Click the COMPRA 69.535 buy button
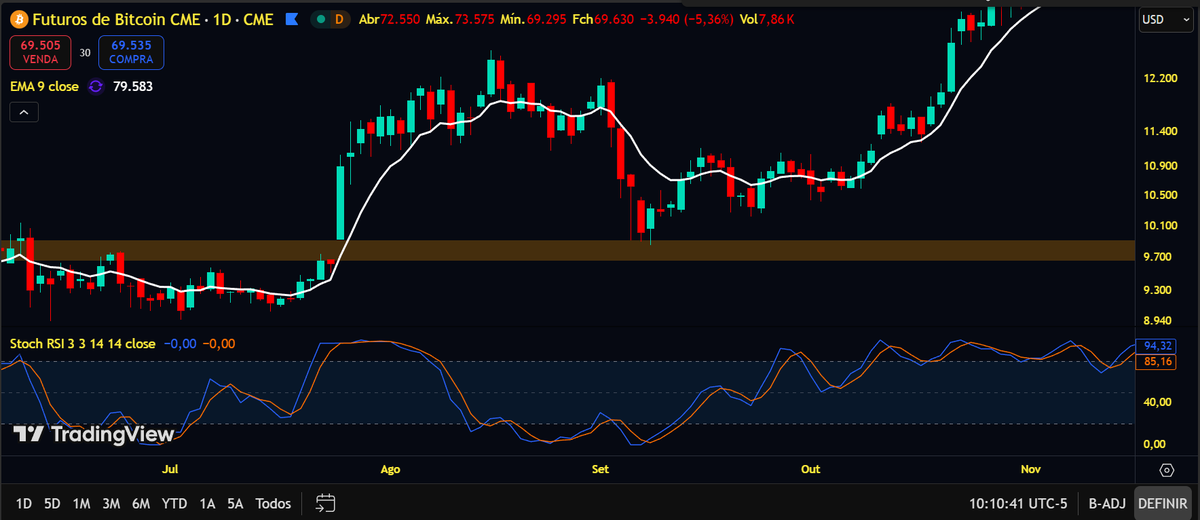Viewport: 1200px width, 520px height. tap(131, 52)
